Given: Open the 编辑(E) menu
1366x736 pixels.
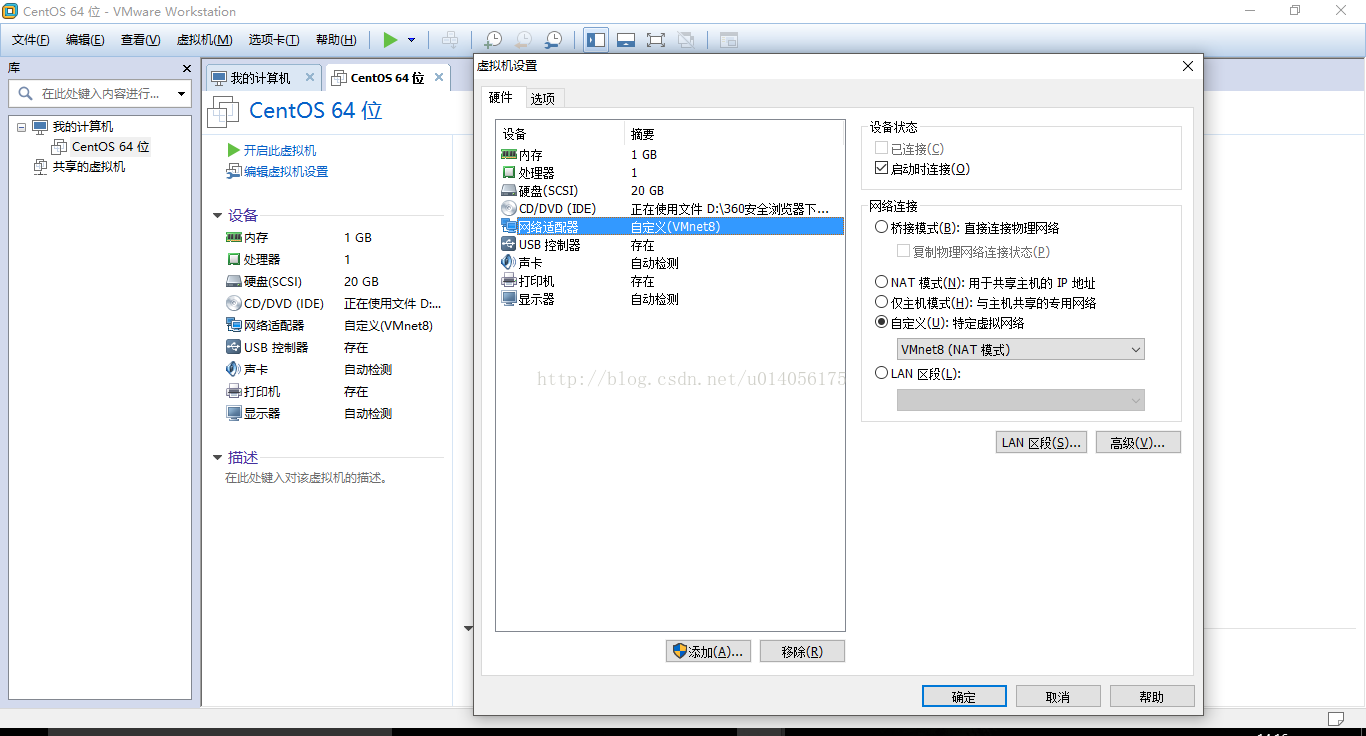Looking at the screenshot, I should pyautogui.click(x=85, y=40).
